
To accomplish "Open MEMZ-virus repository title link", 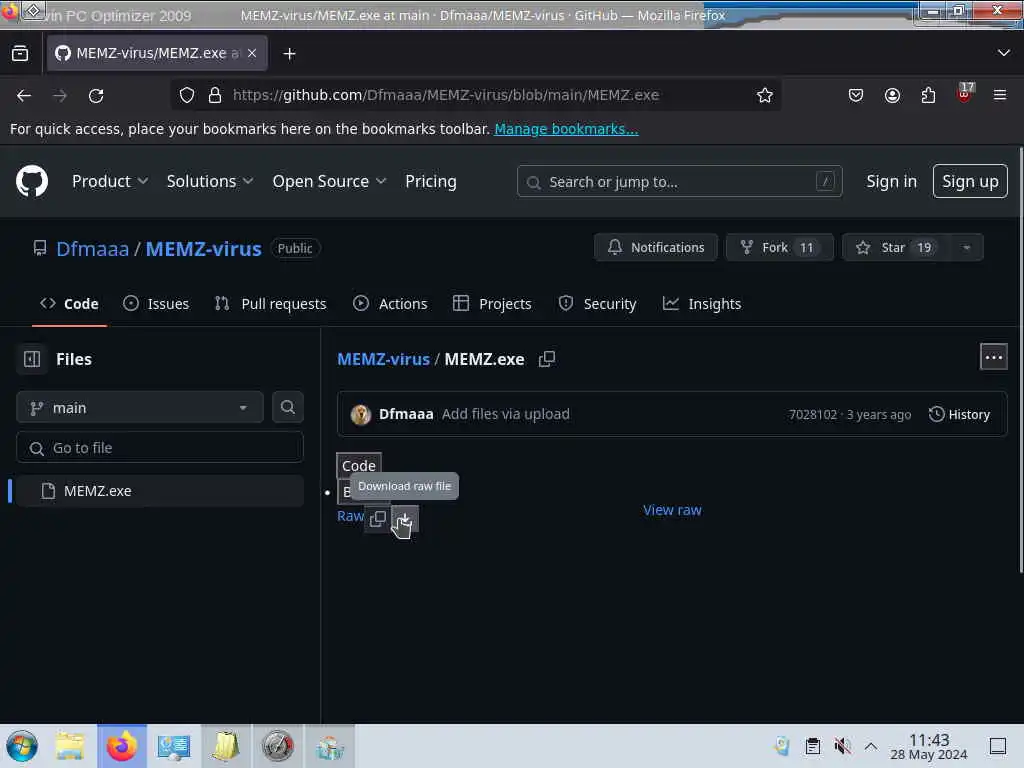I will (x=204, y=249).
